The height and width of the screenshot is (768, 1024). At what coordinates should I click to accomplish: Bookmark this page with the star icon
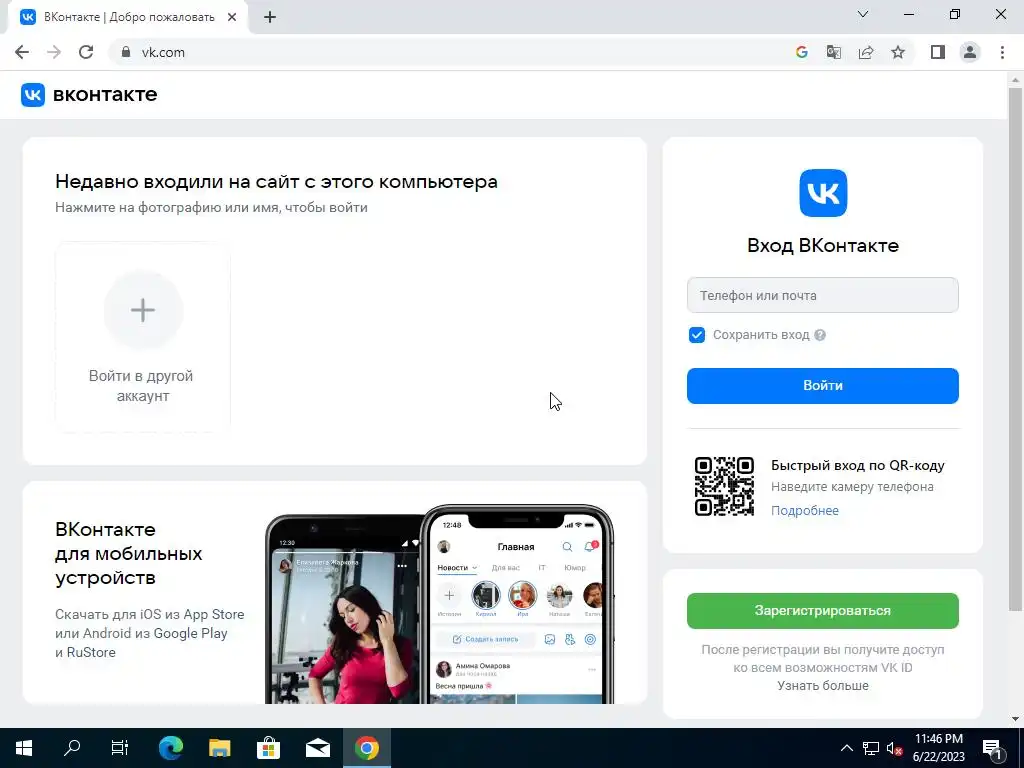pyautogui.click(x=898, y=52)
